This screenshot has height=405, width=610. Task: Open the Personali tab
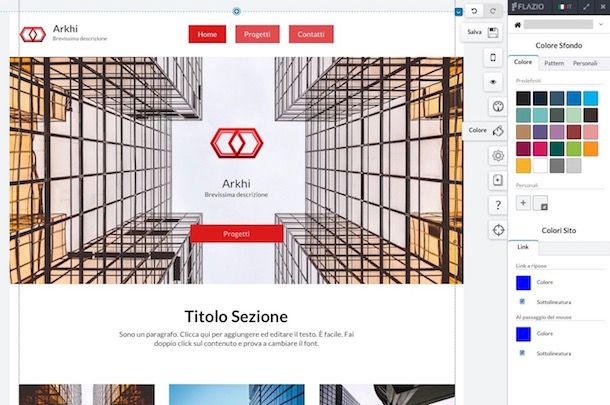[x=585, y=63]
